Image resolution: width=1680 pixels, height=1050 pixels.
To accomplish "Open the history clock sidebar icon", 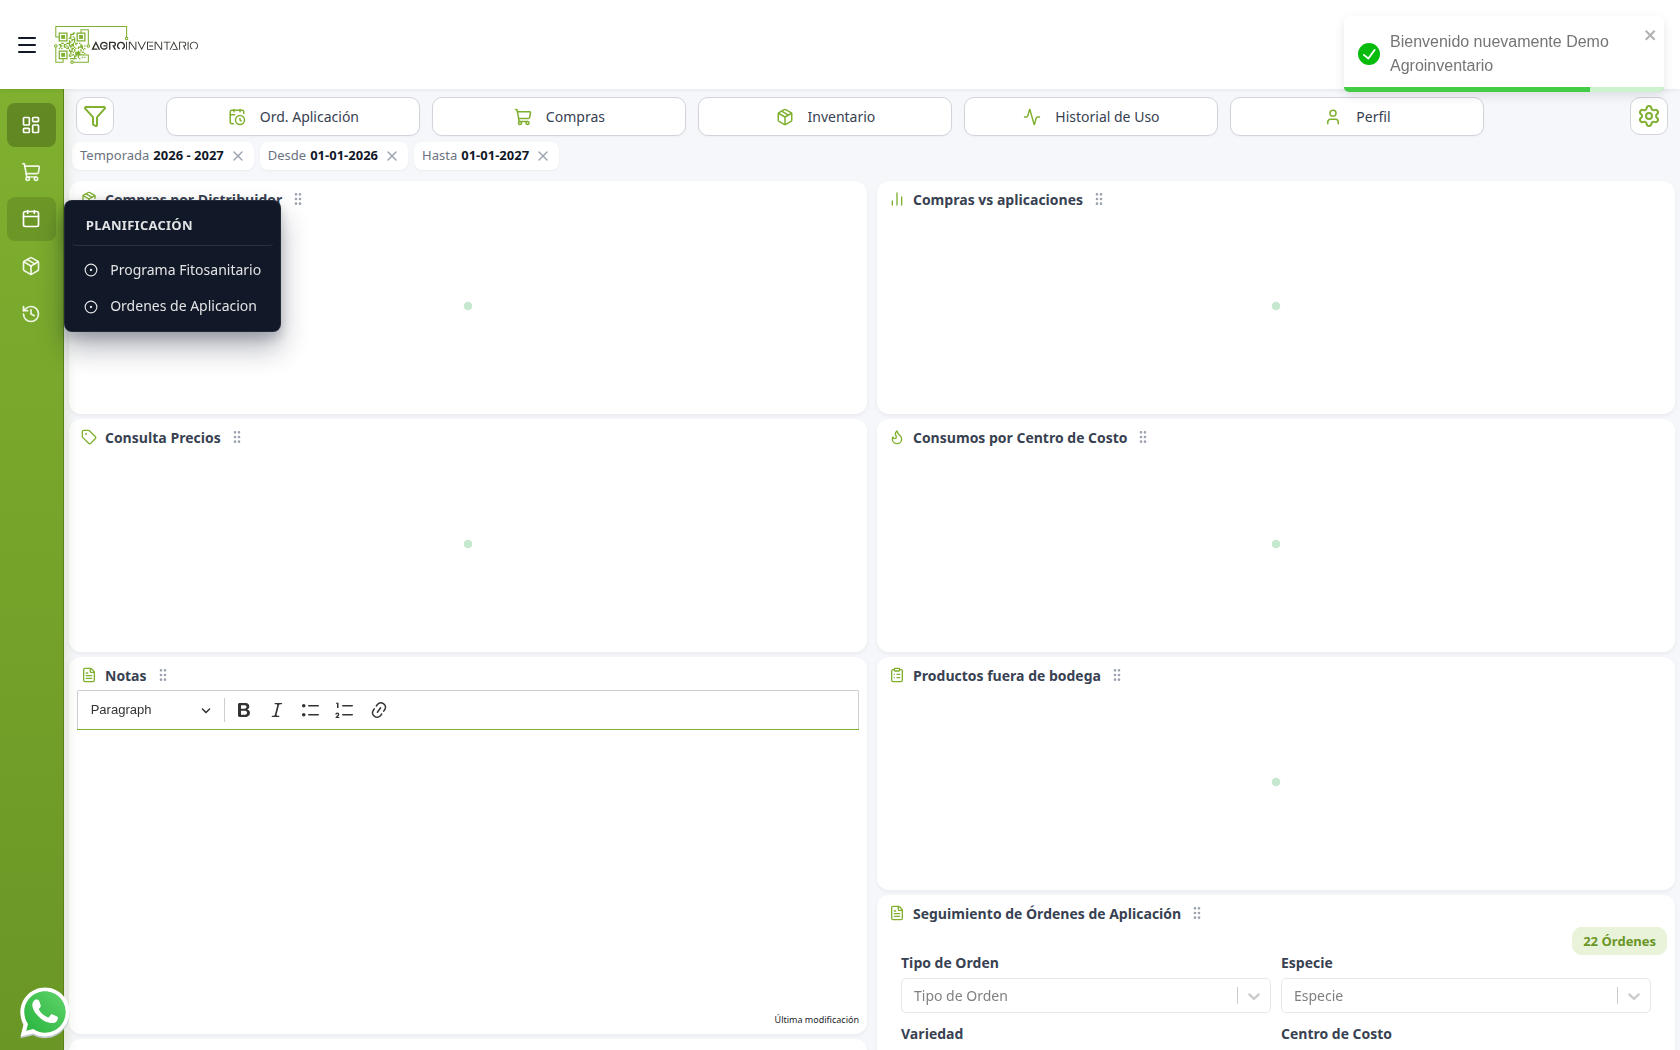I will 31,314.
